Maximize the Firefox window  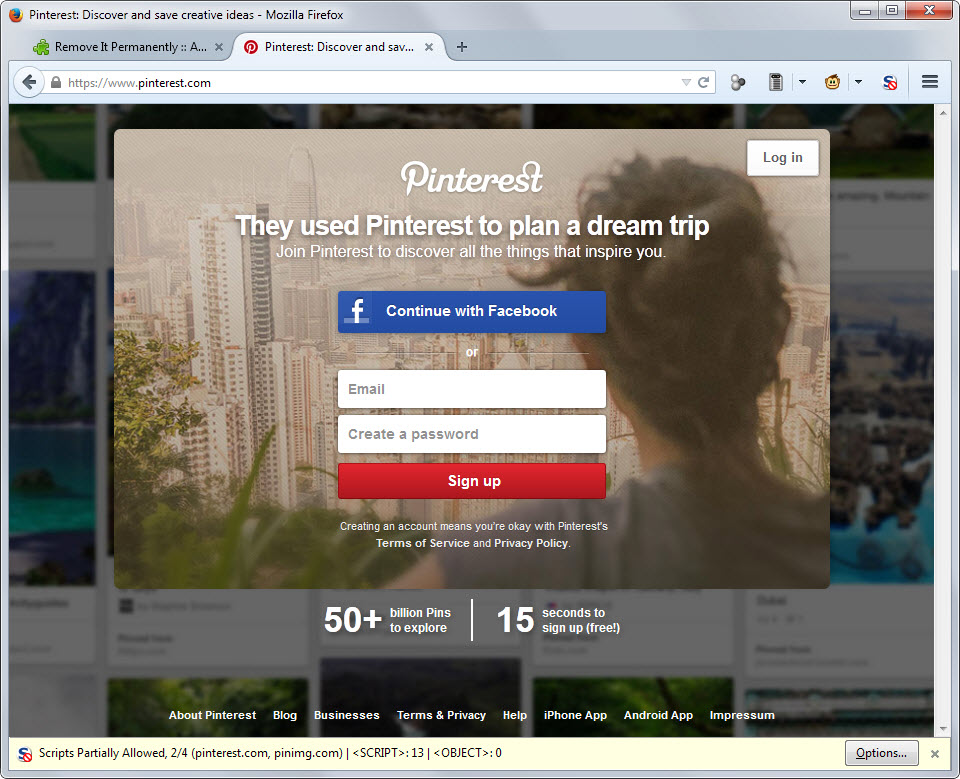(892, 11)
